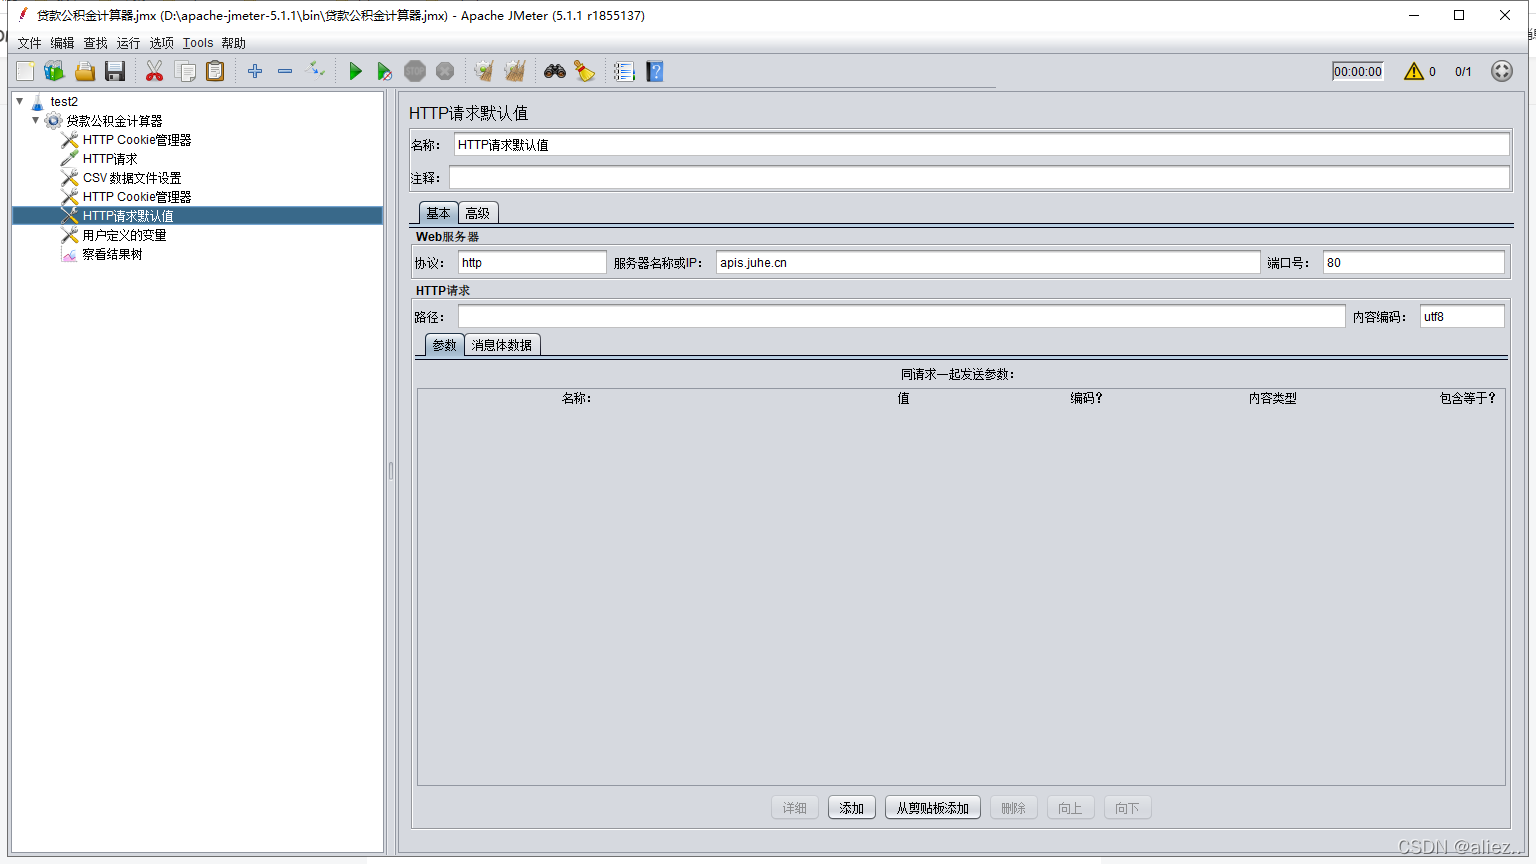Screen dimensions: 1536x864
Task: Click the 端口号 field with 80
Action: pyautogui.click(x=1413, y=262)
